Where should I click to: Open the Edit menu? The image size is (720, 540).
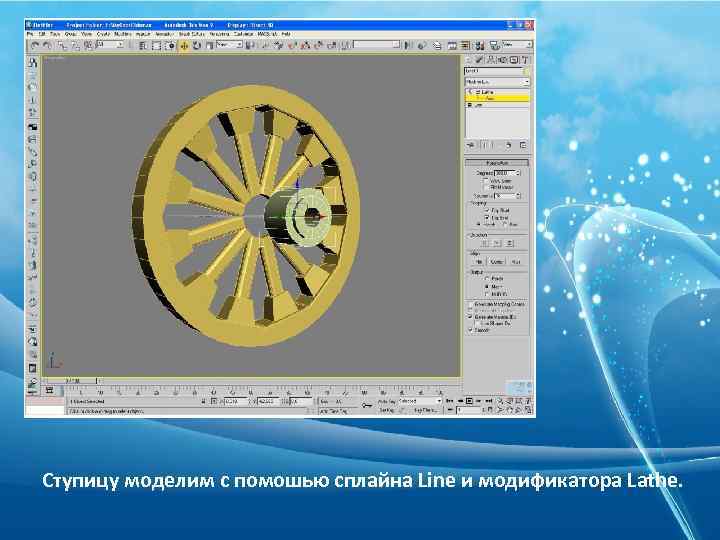click(x=42, y=34)
